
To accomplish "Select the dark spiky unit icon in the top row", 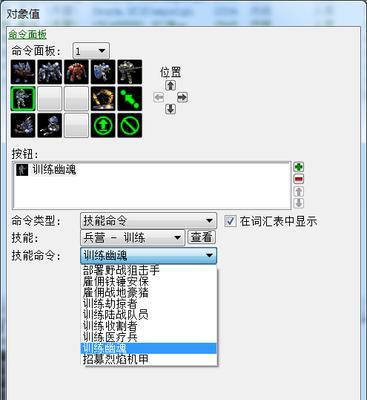I will pos(23,72).
